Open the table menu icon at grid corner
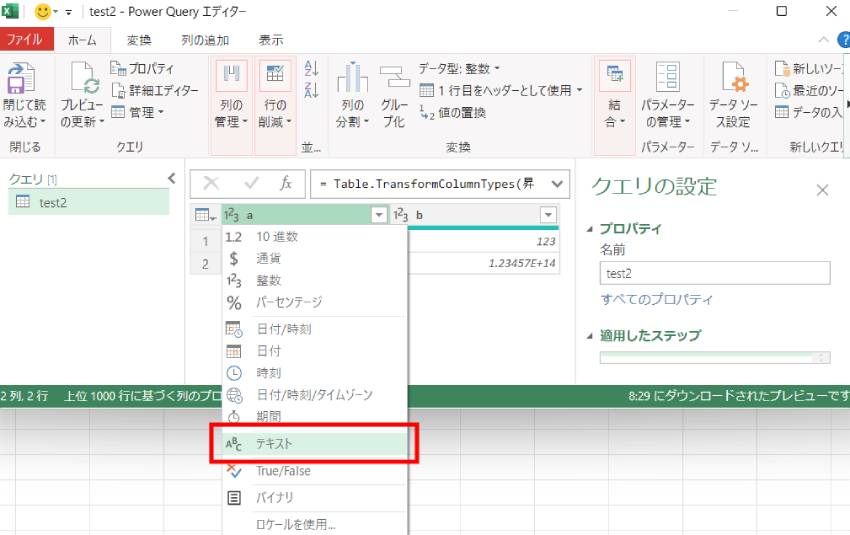This screenshot has width=850, height=535. tap(205, 215)
